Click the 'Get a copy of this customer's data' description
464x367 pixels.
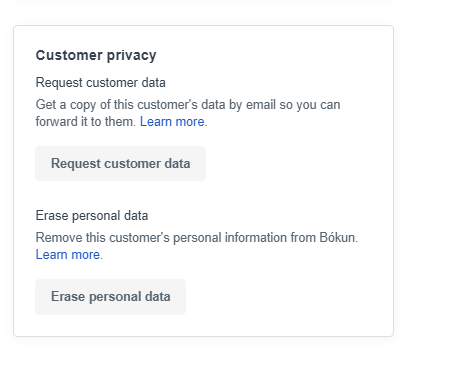(188, 113)
